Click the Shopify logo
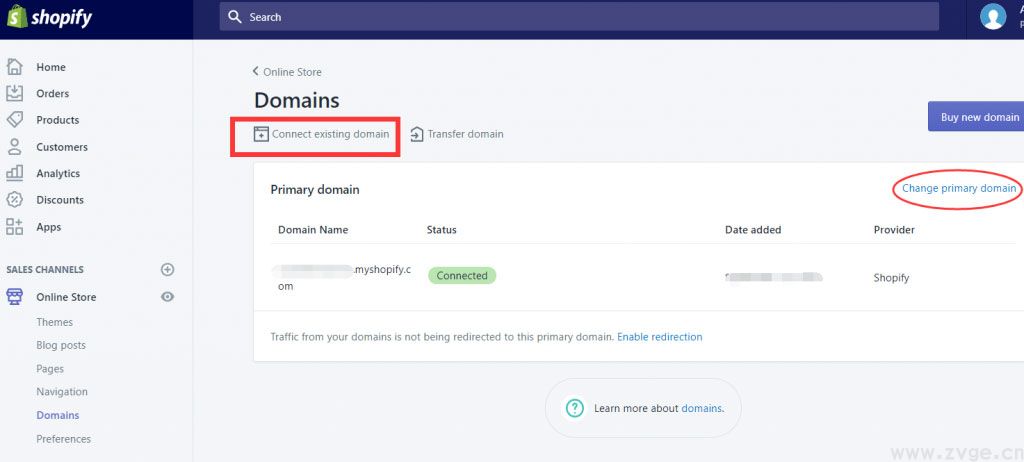The image size is (1024, 462). pos(49,17)
